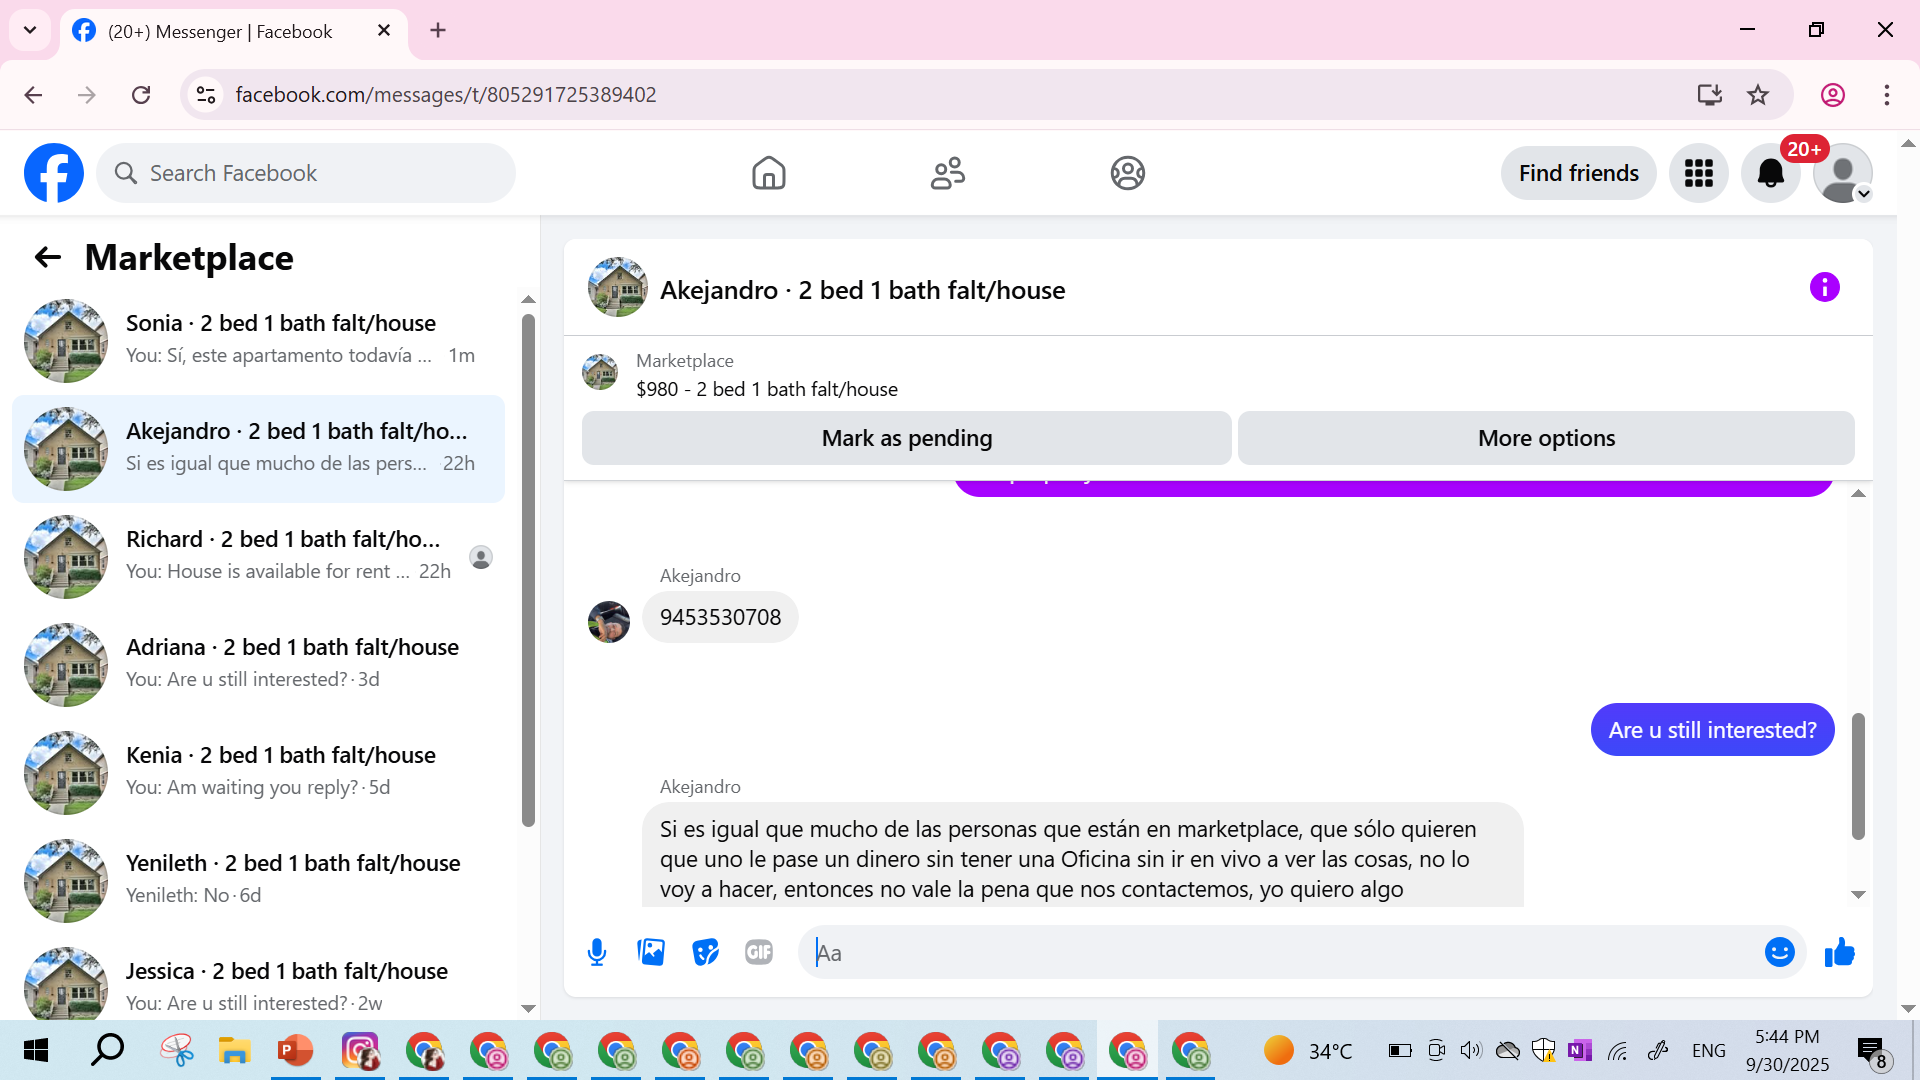The image size is (1920, 1080).
Task: Click the 9453530708 message bubble
Action: point(720,617)
